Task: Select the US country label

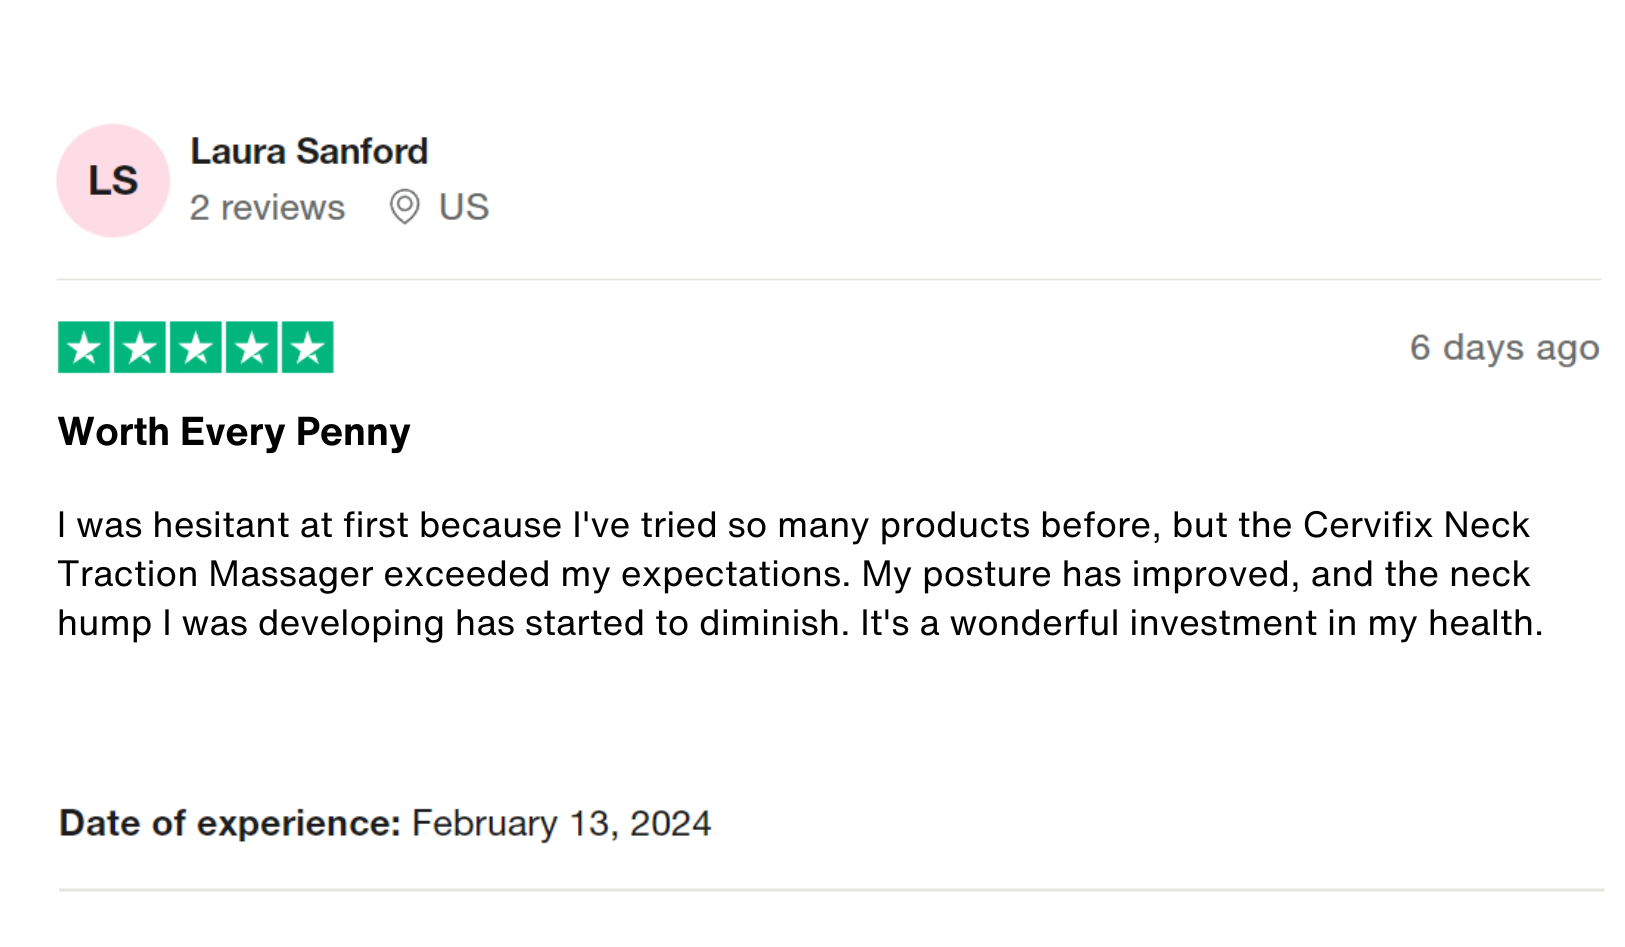Action: pos(464,207)
